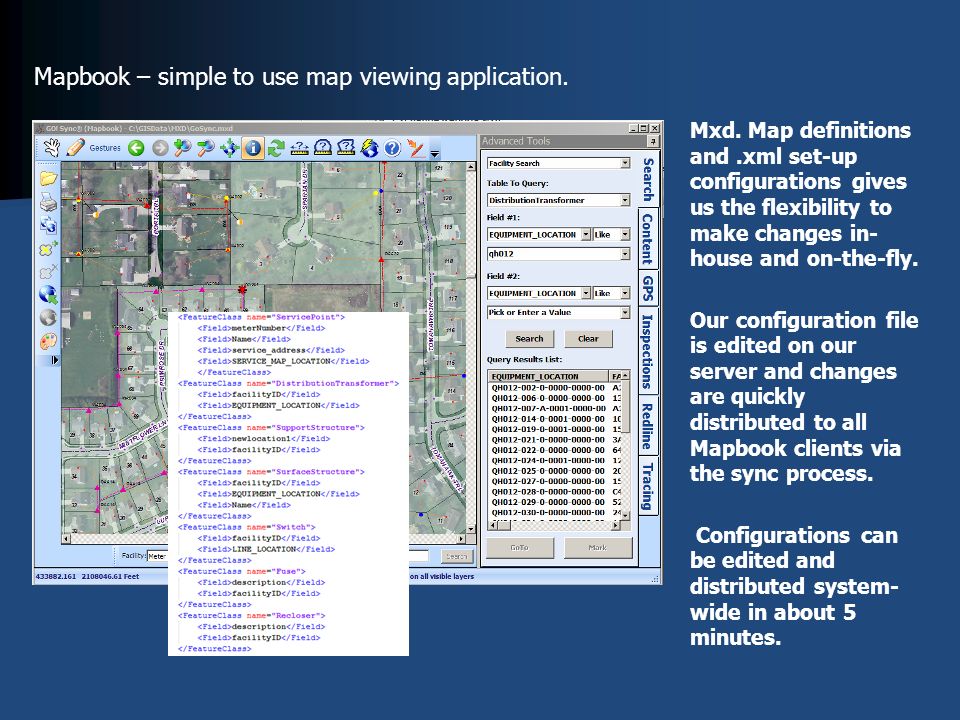Image resolution: width=960 pixels, height=720 pixels.
Task: Activate the Identify info tool
Action: (253, 148)
